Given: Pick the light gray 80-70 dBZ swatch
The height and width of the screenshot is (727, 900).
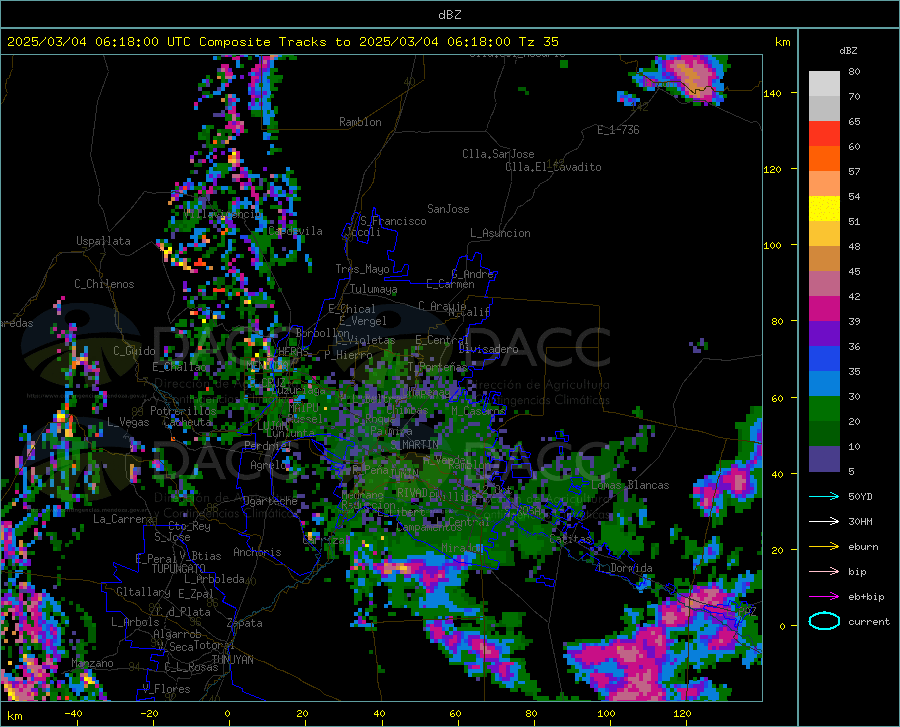Looking at the screenshot, I should (824, 84).
